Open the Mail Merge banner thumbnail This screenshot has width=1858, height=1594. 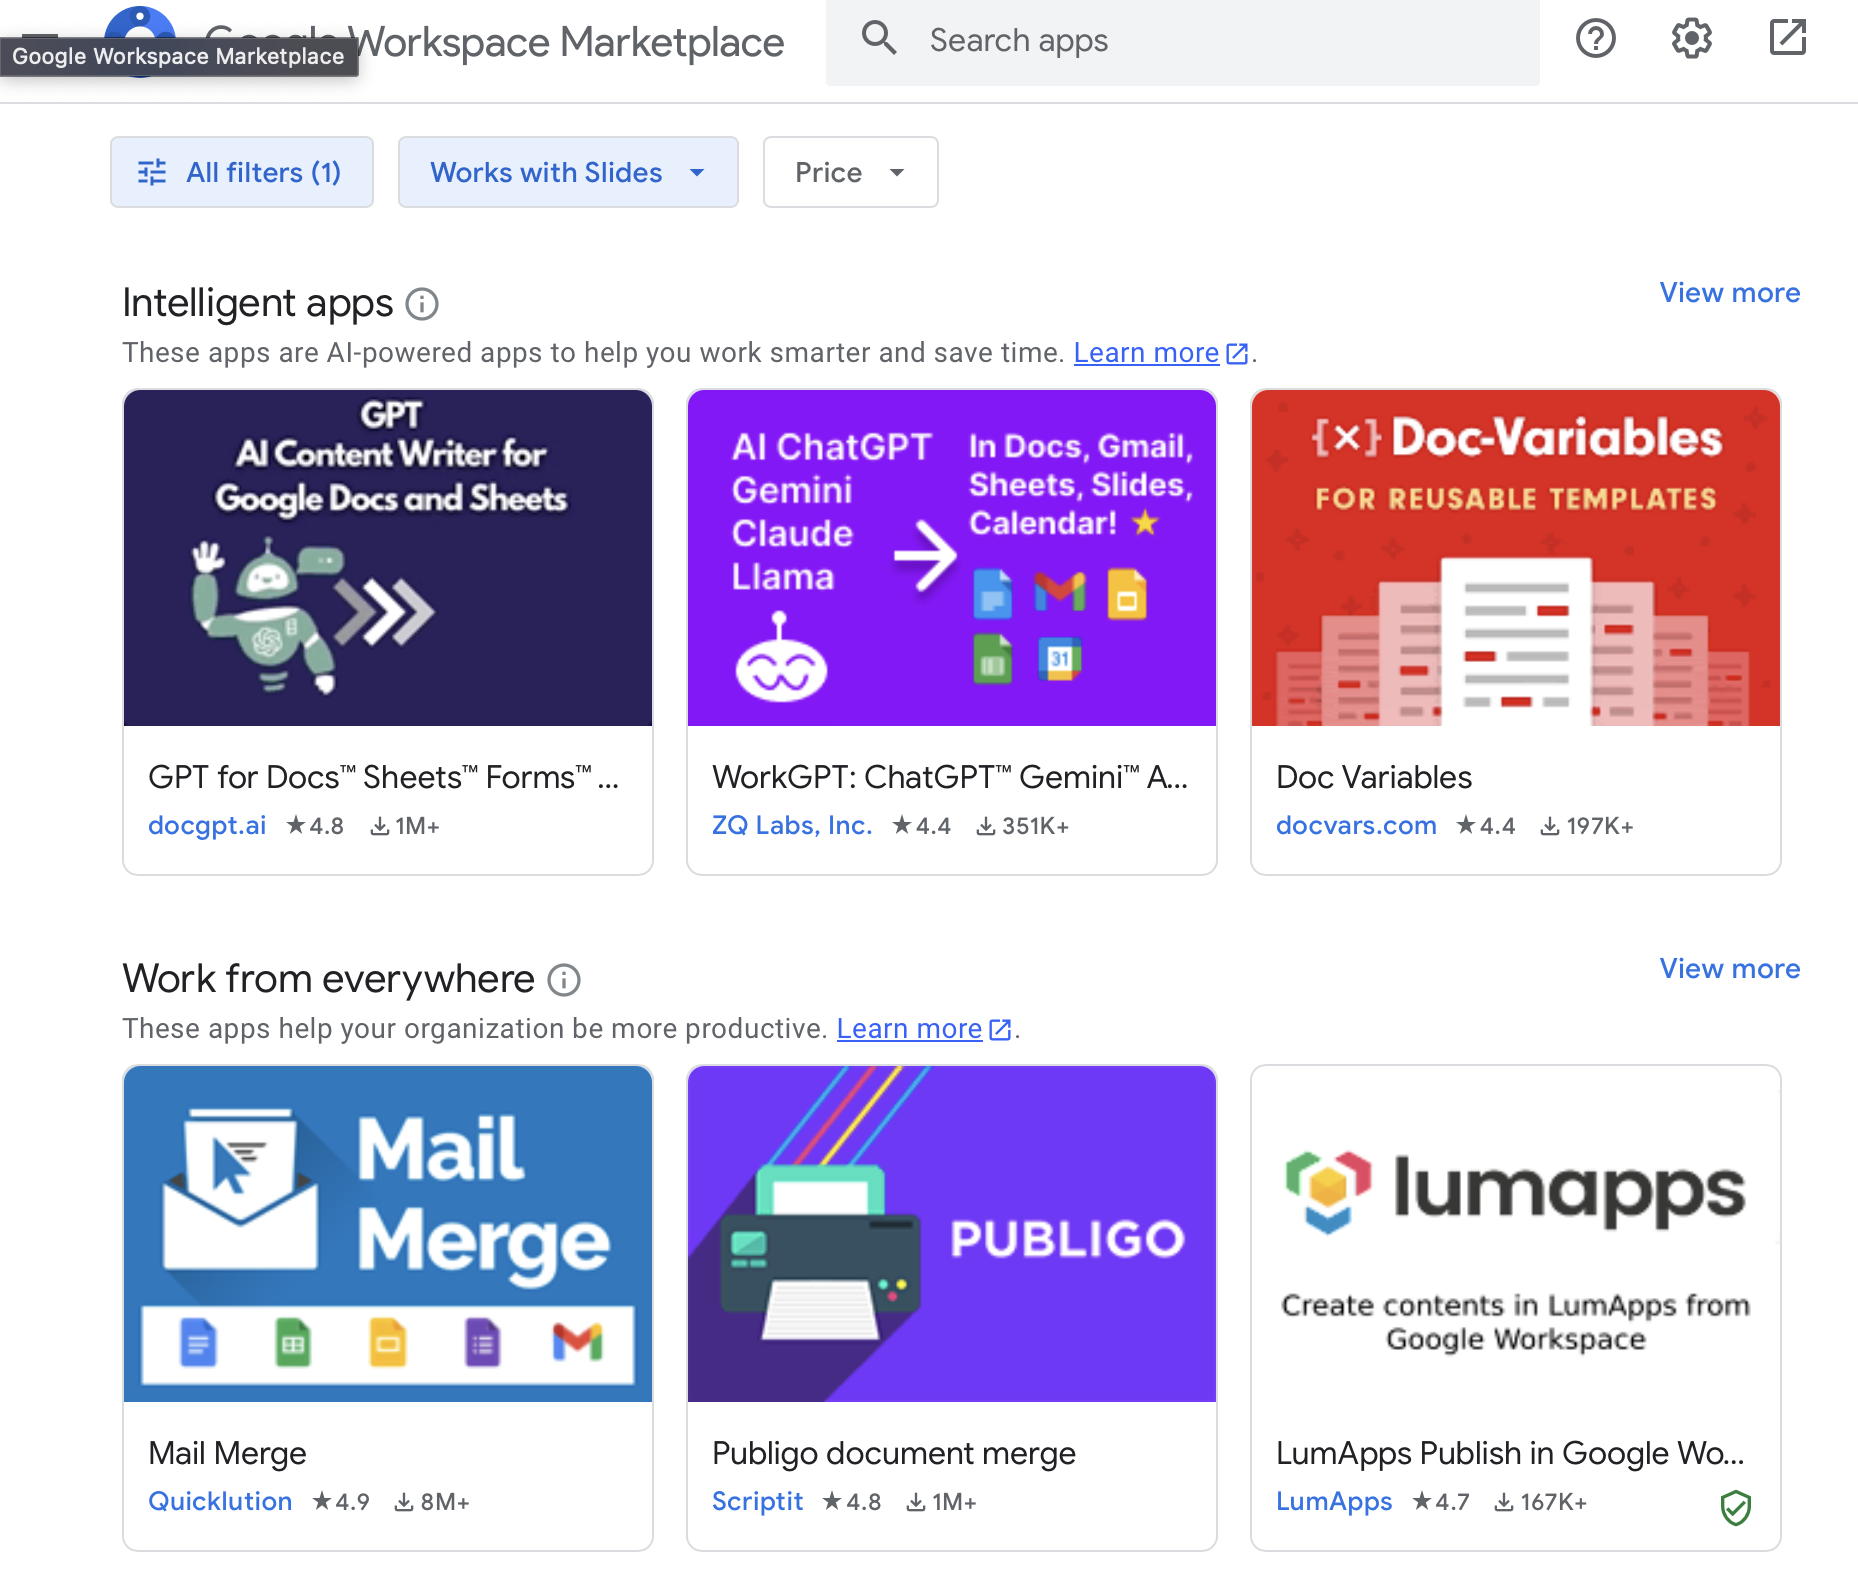(388, 1234)
